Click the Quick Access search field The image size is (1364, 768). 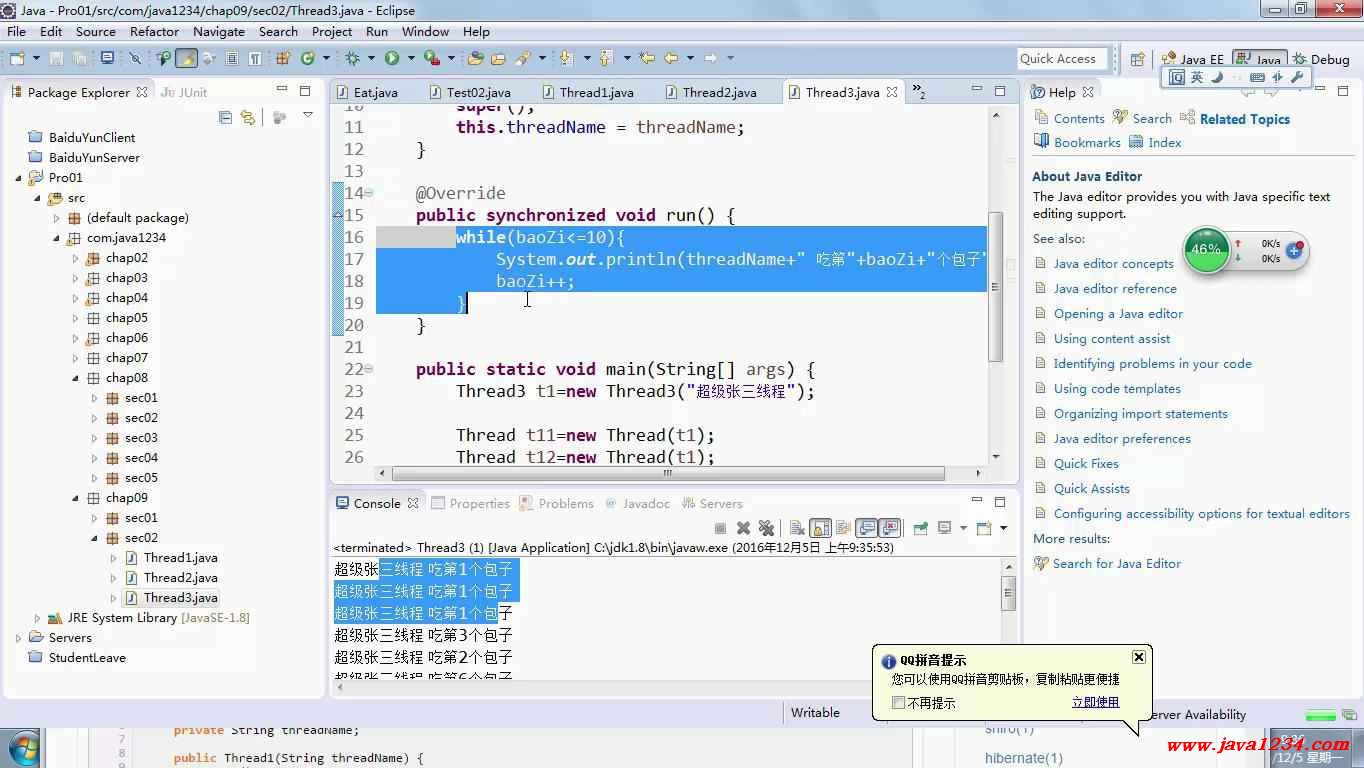tap(1062, 59)
